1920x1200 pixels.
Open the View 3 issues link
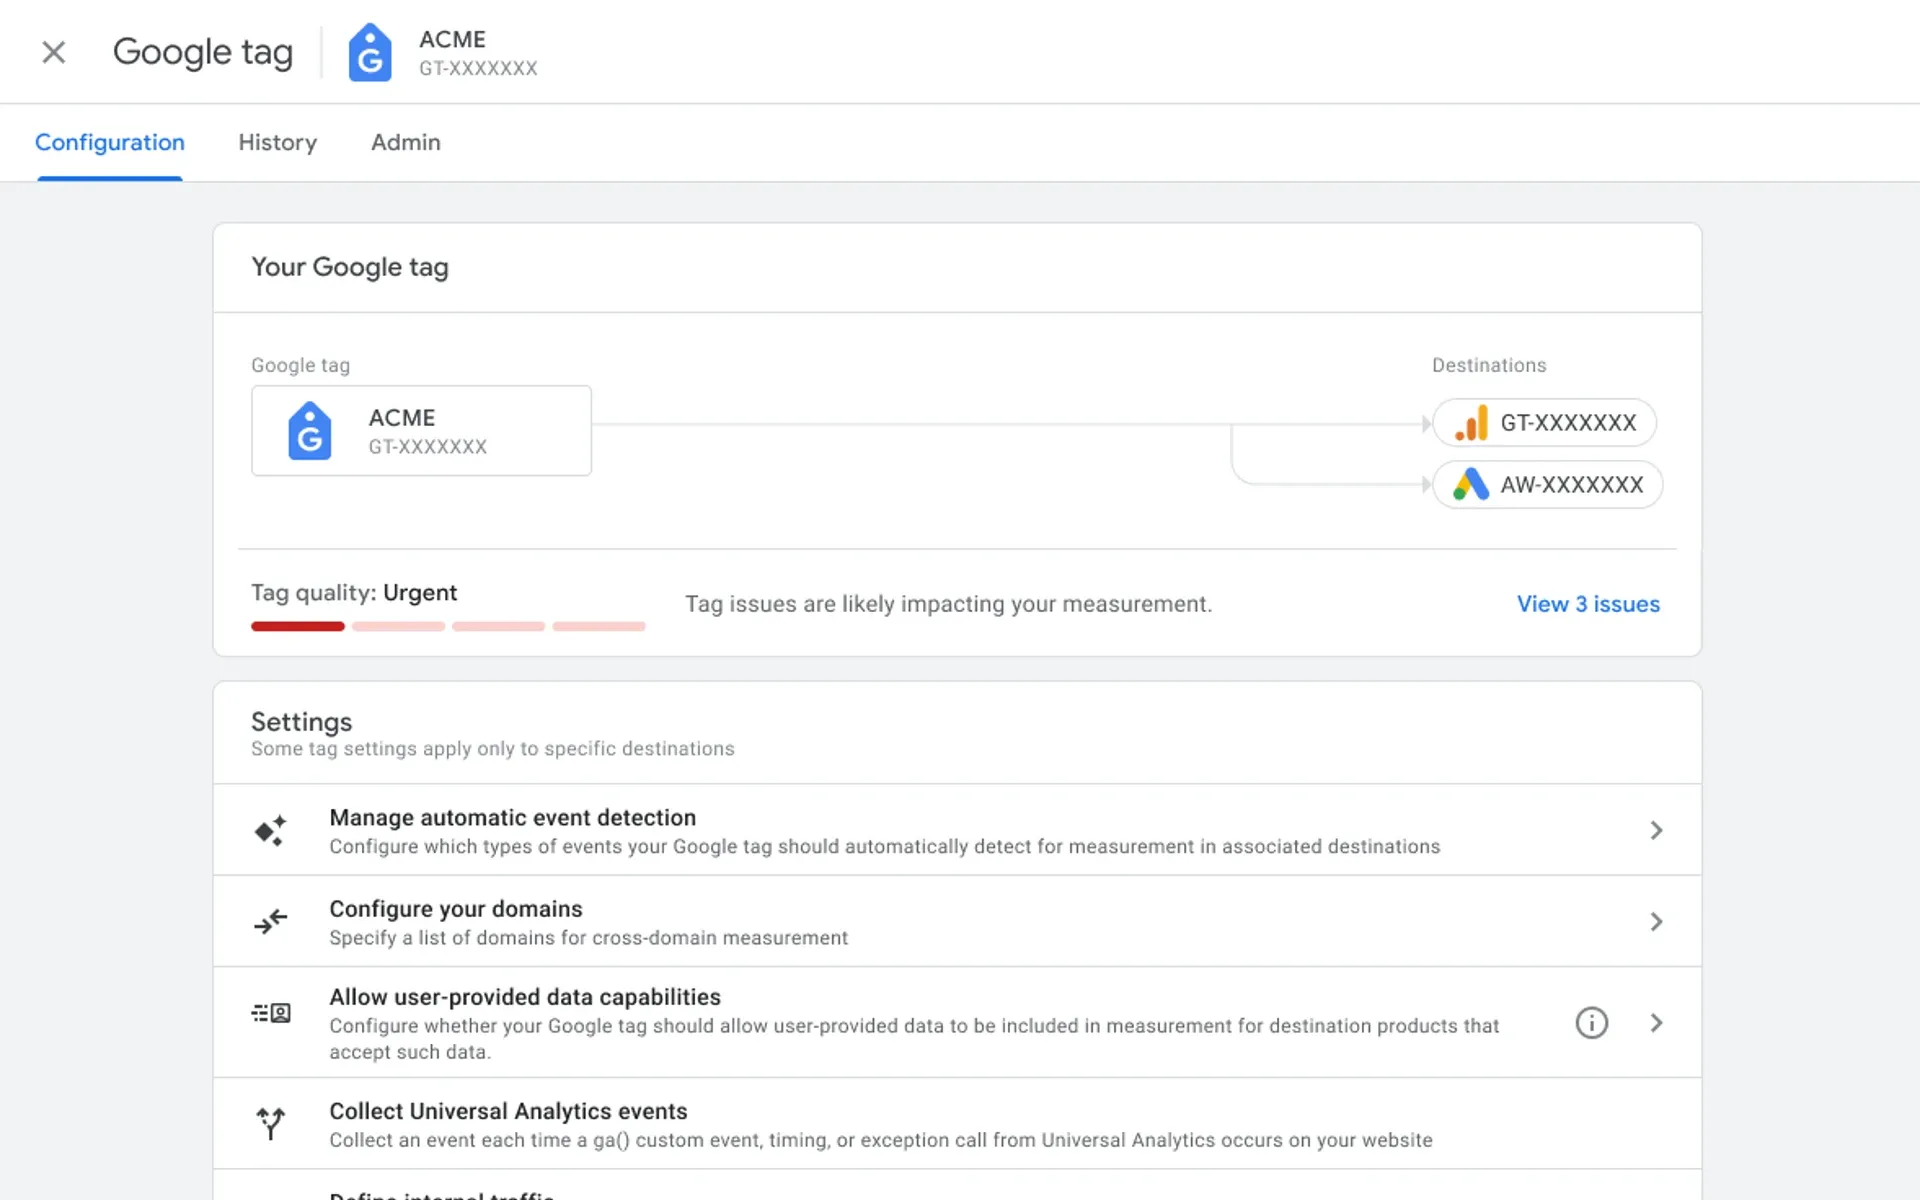pyautogui.click(x=1587, y=604)
